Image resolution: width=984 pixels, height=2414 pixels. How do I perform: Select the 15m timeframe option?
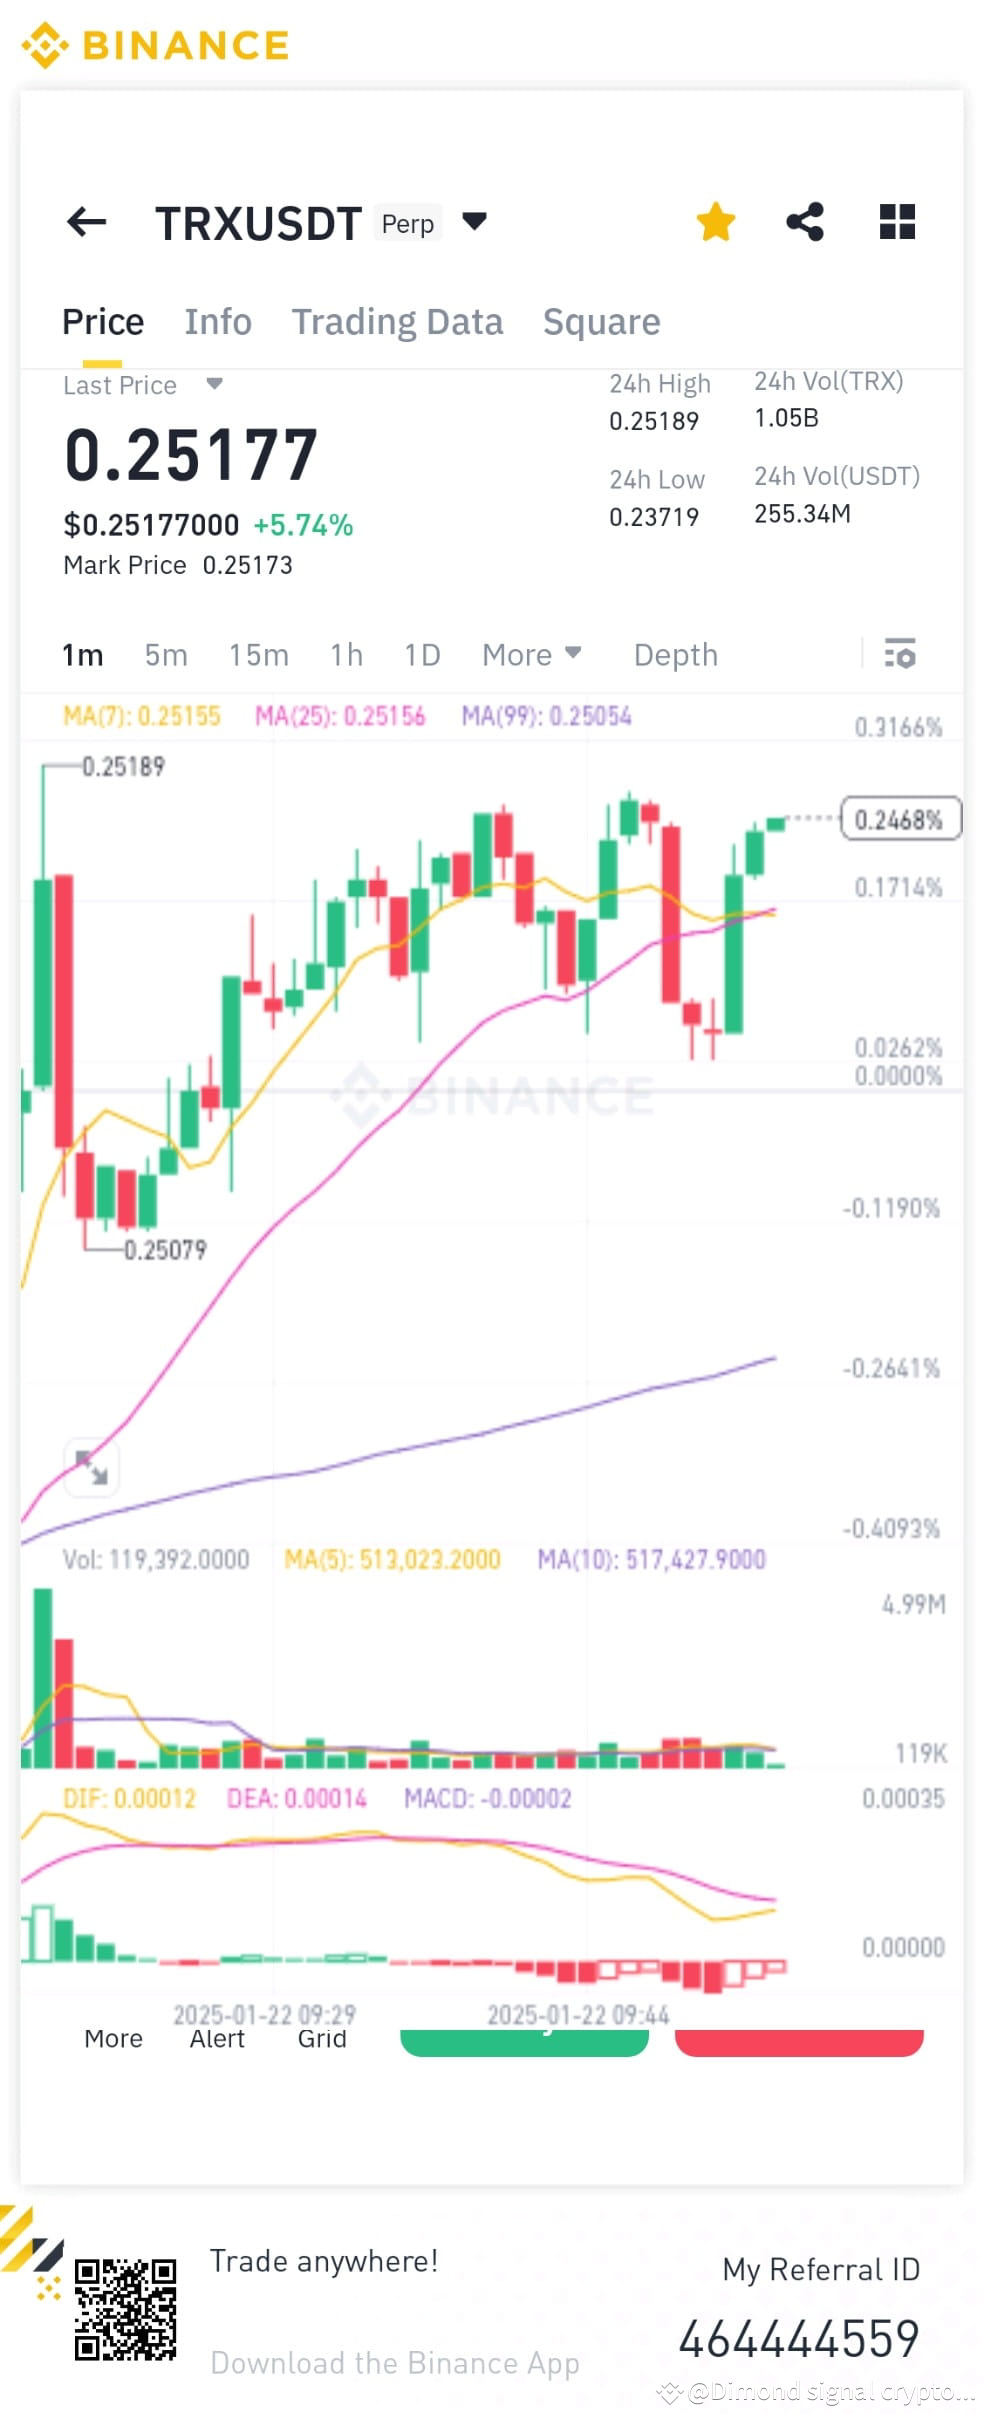(x=258, y=655)
